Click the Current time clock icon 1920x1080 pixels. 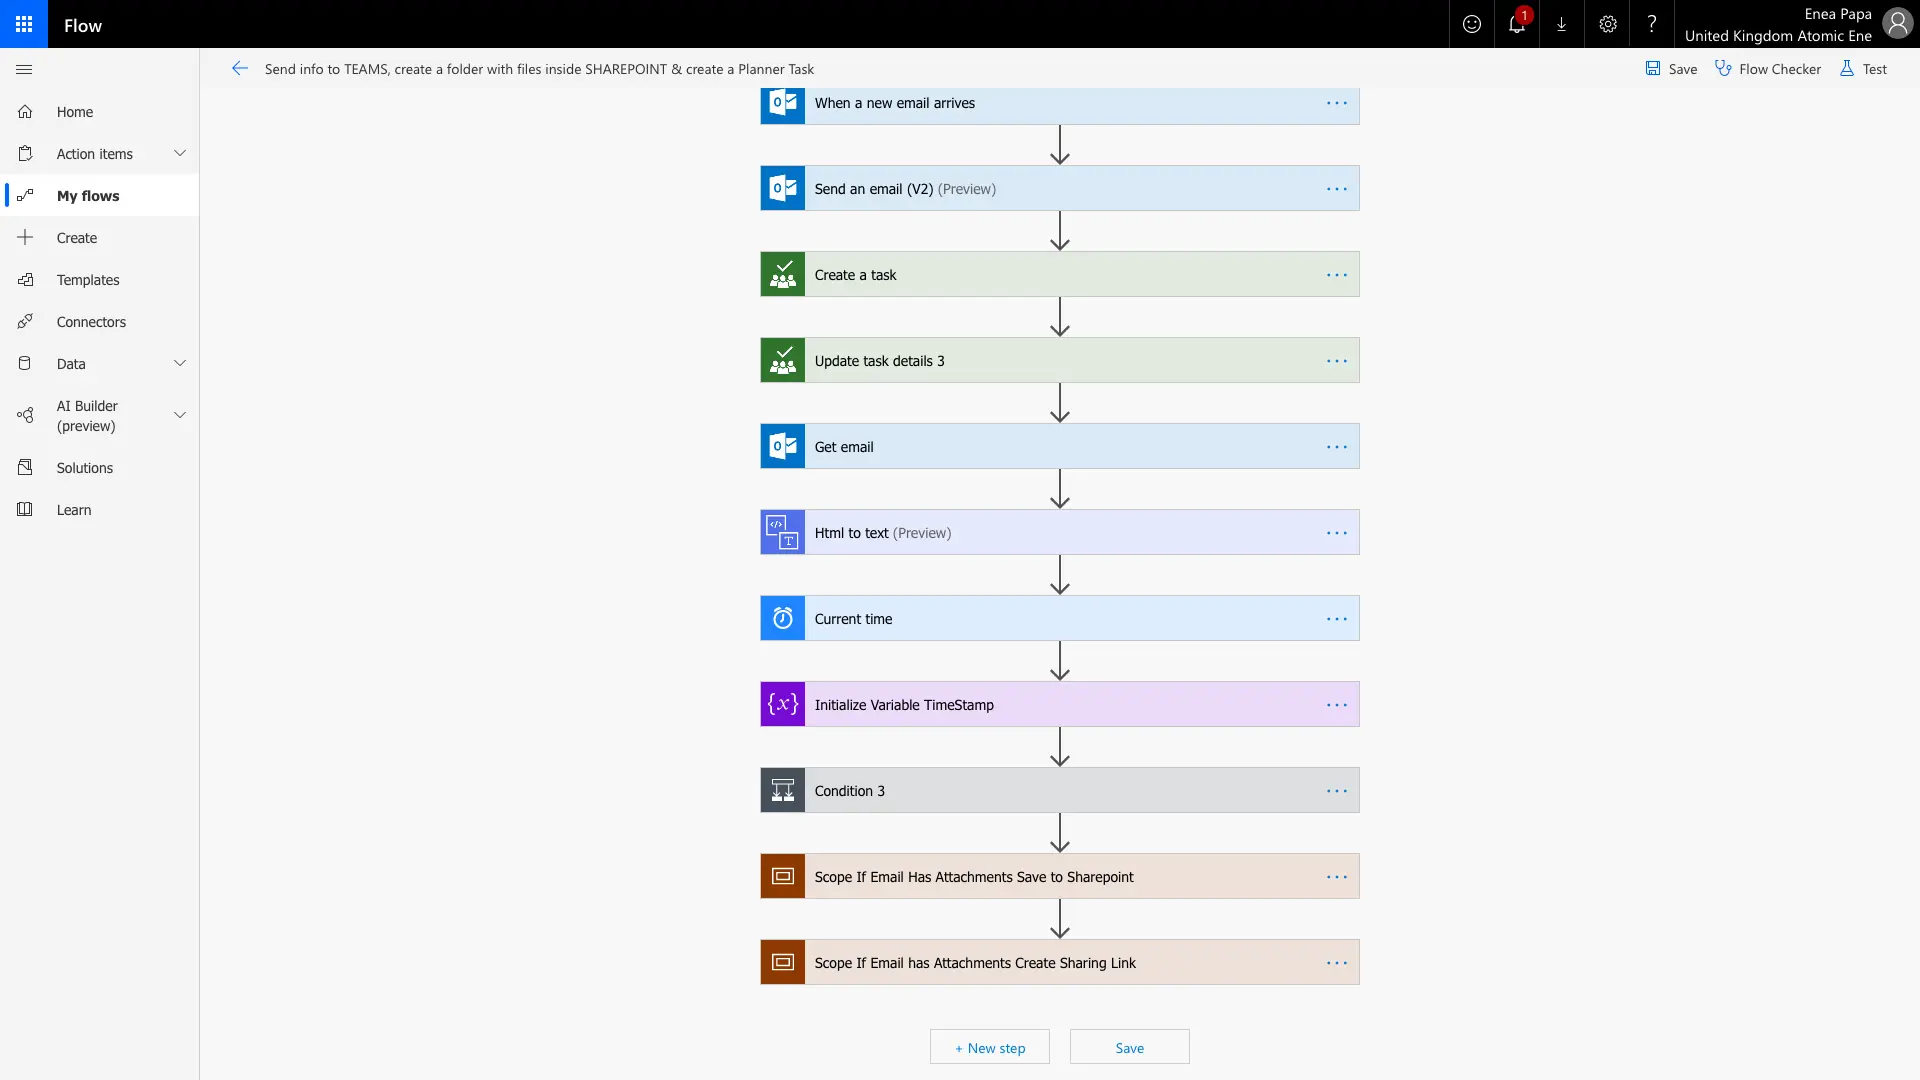tap(782, 619)
